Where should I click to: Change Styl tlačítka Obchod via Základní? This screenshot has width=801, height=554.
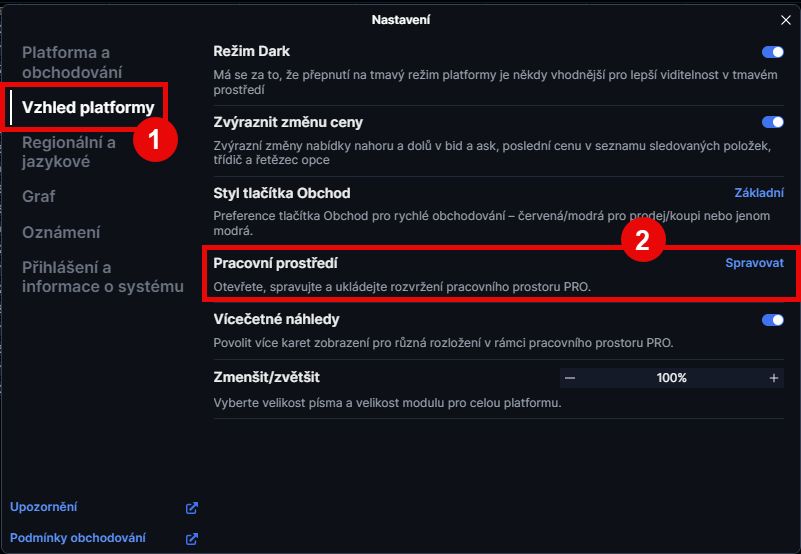(x=759, y=193)
